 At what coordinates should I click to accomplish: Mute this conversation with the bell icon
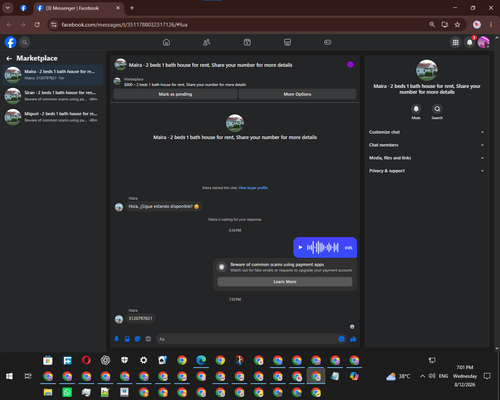point(416,109)
